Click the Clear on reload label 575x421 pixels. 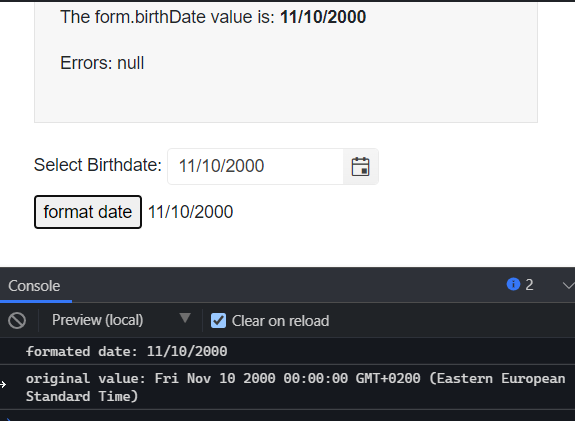[281, 321]
